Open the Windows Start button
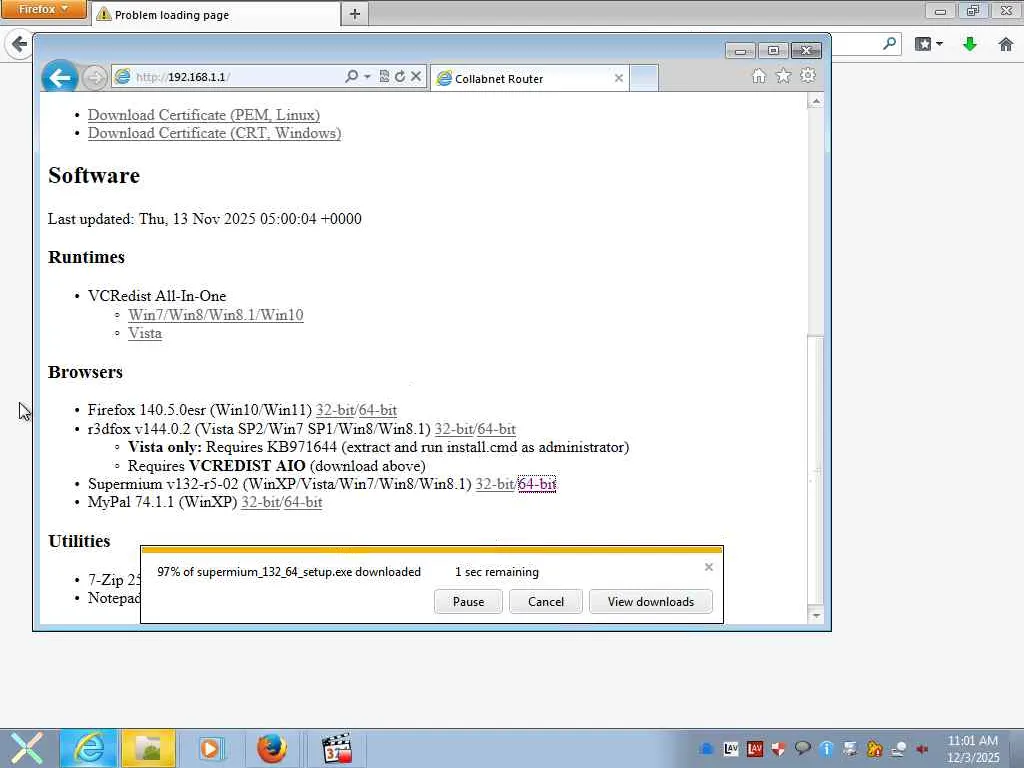1024x768 pixels. point(25,748)
